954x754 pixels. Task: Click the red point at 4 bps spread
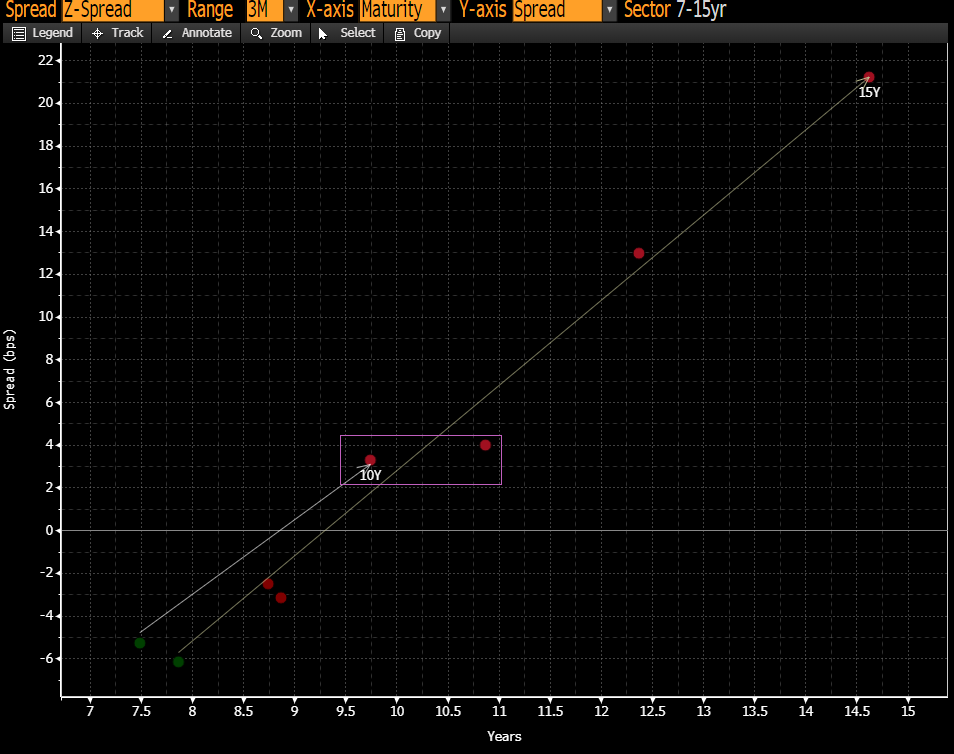click(485, 445)
